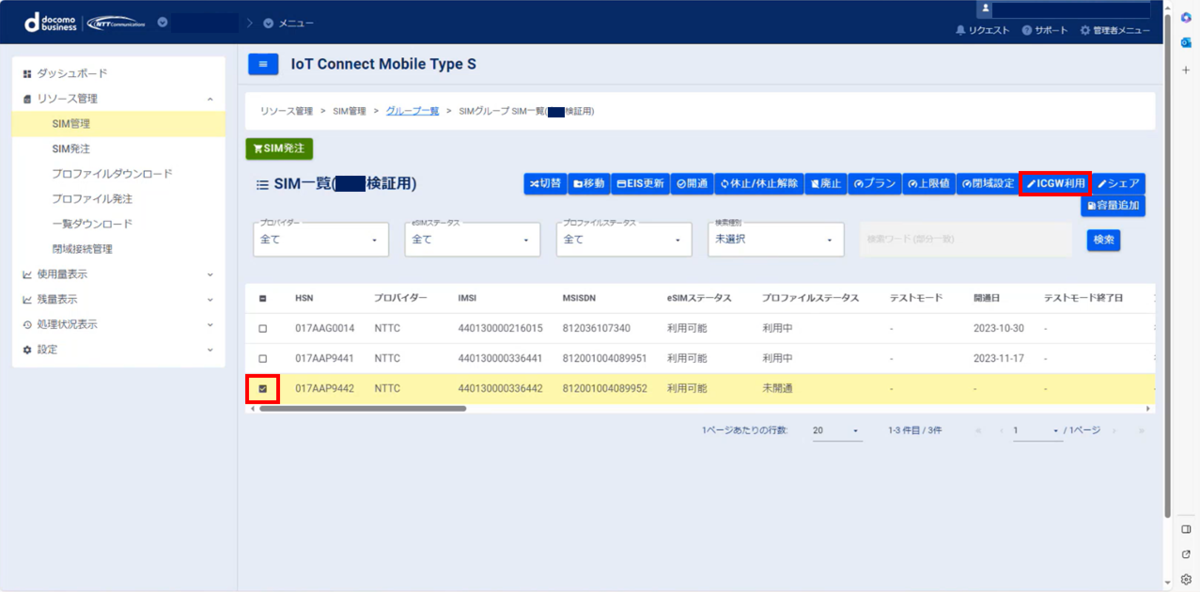The width and height of the screenshot is (1200, 592).
Task: Click the ICGW利用 button
Action: click(x=1056, y=184)
